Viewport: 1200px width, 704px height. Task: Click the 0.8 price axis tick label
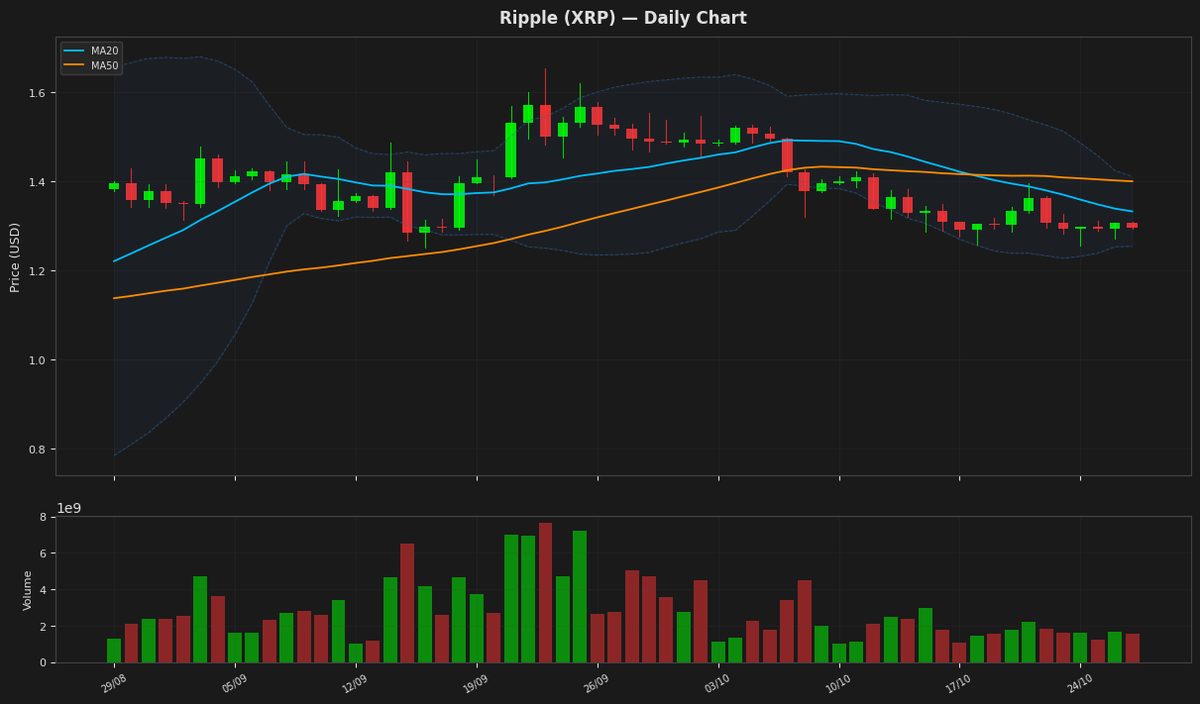37,449
